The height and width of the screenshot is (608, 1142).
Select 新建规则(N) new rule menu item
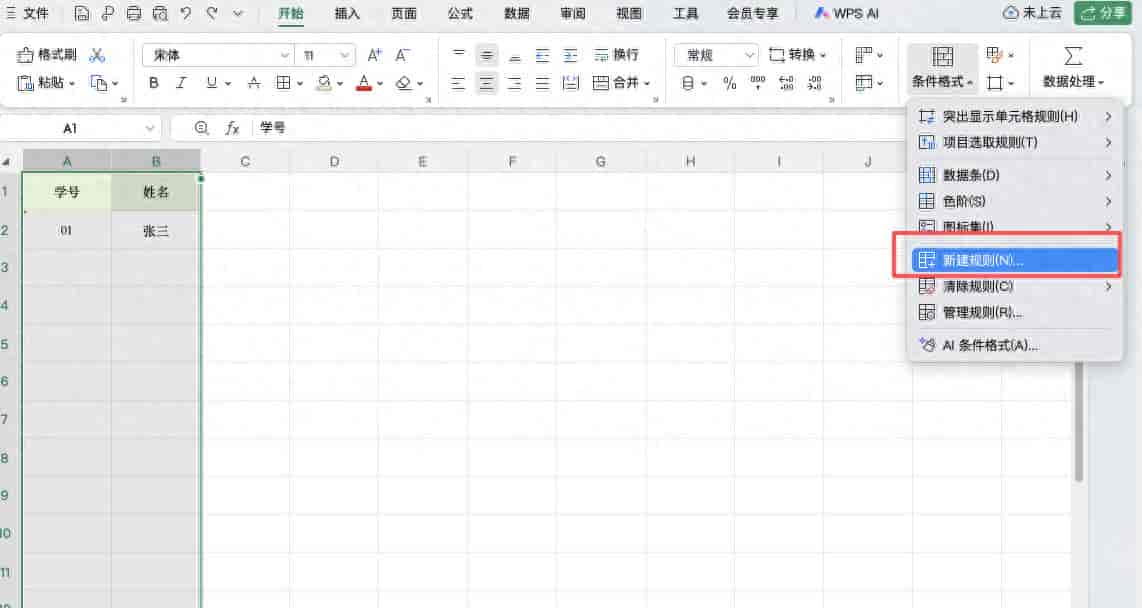point(1015,260)
